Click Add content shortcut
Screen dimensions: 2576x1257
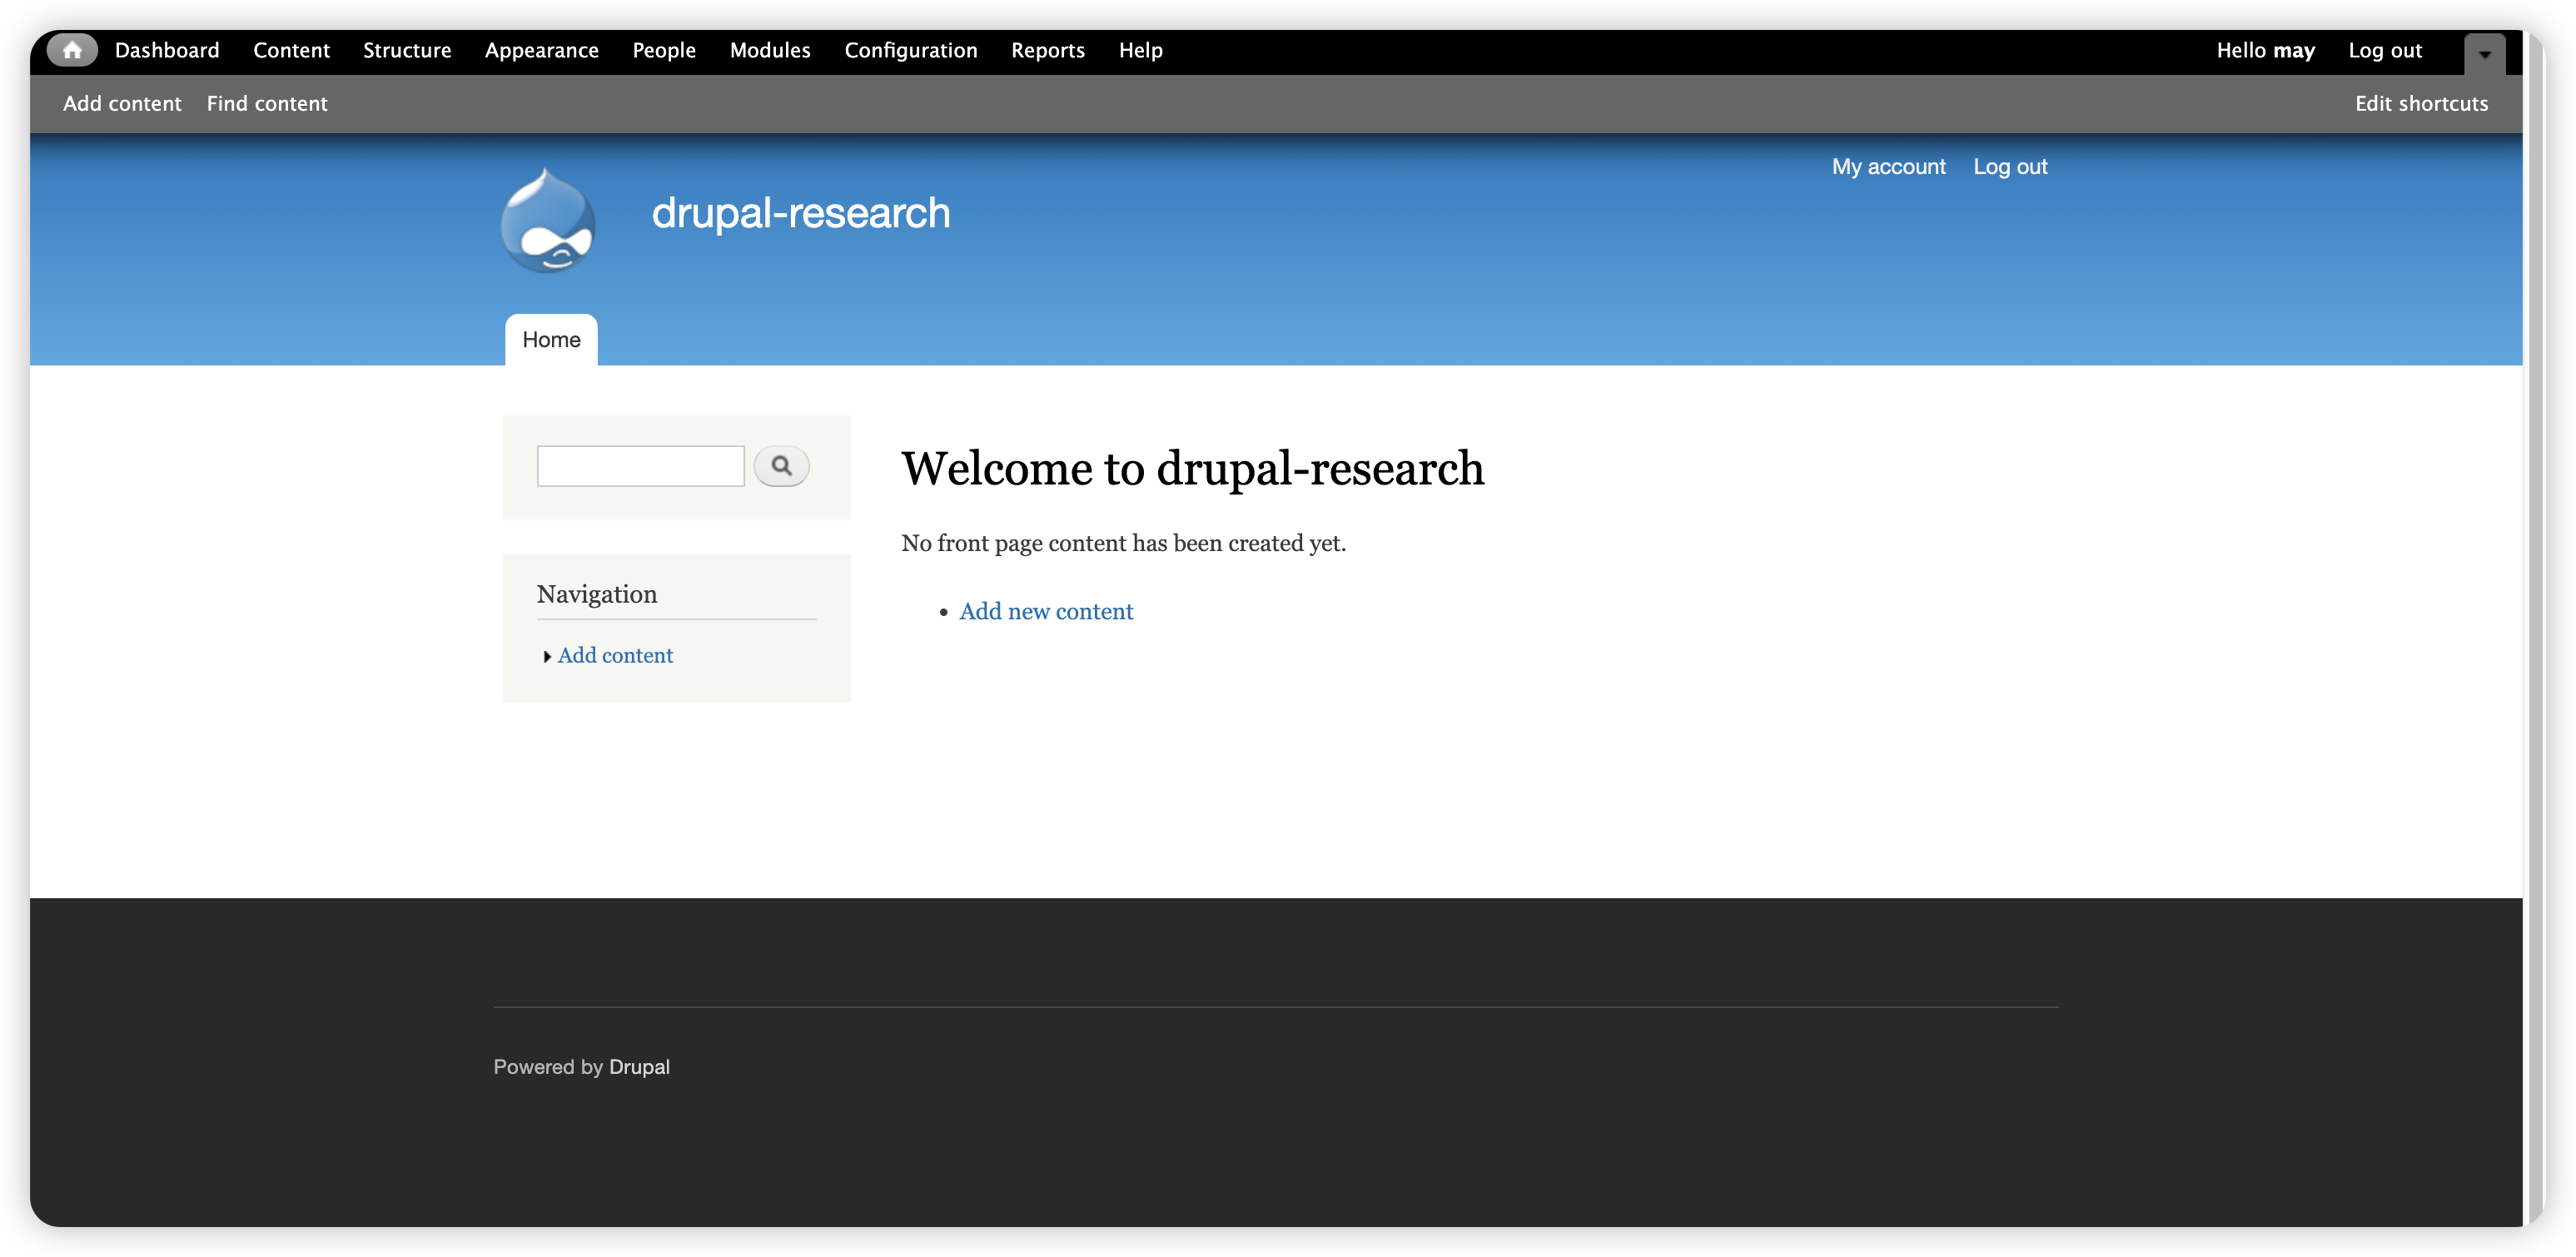[122, 103]
